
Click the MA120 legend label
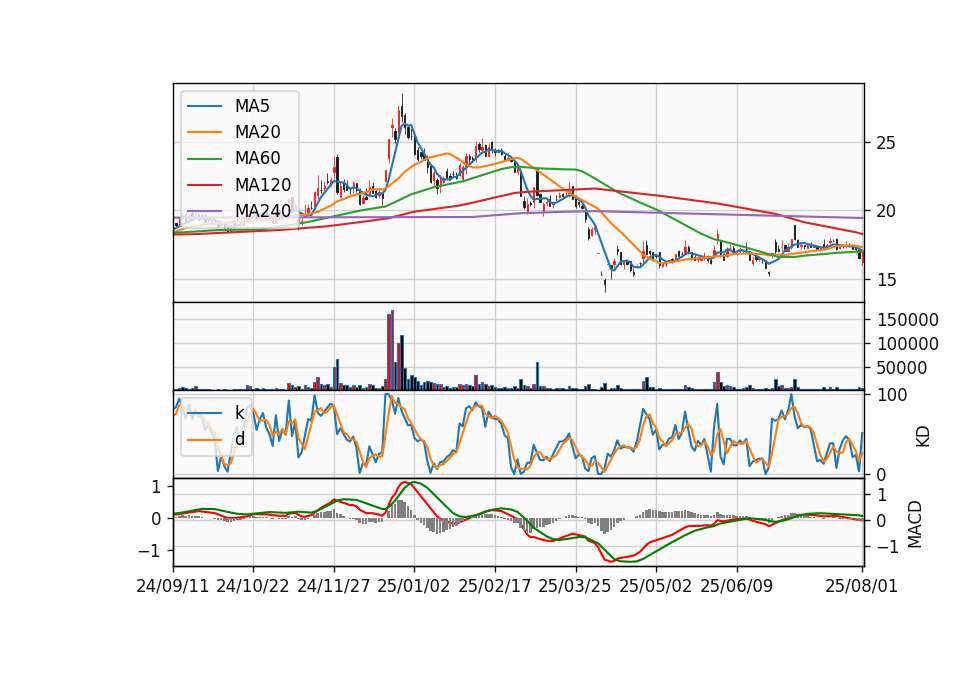(x=263, y=184)
